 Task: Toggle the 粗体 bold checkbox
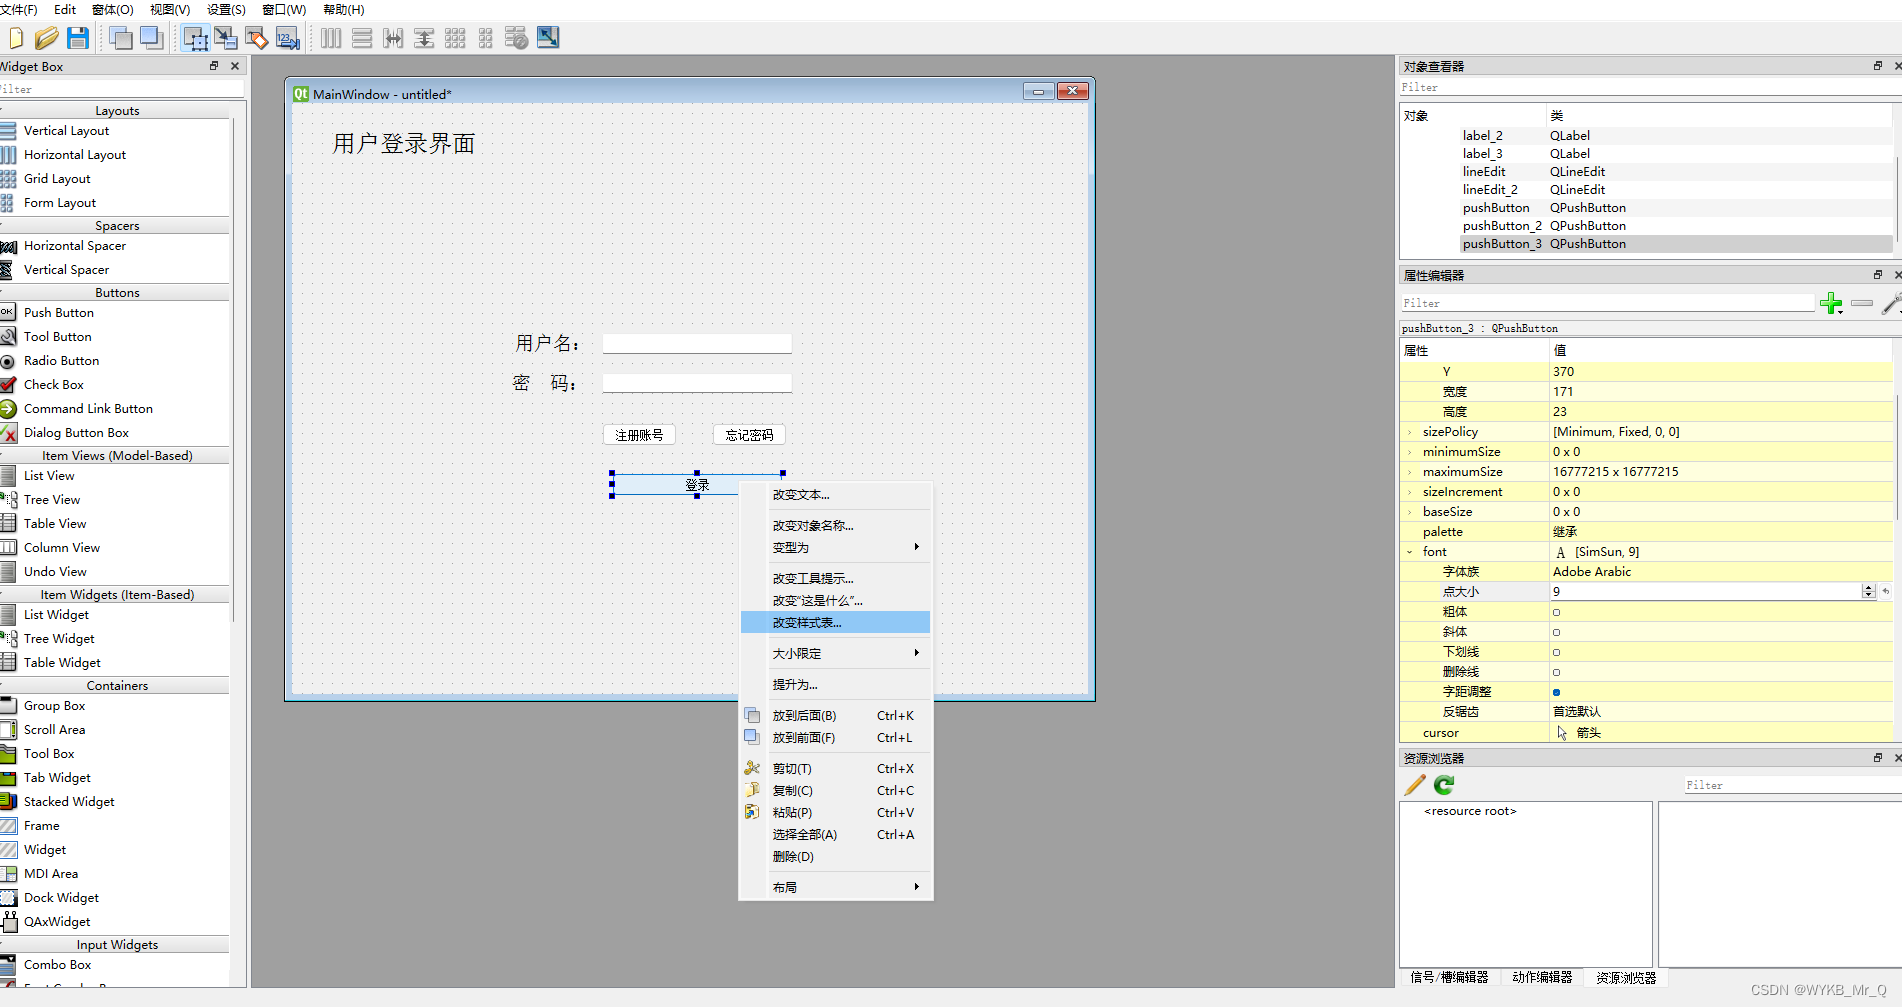[x=1556, y=612]
